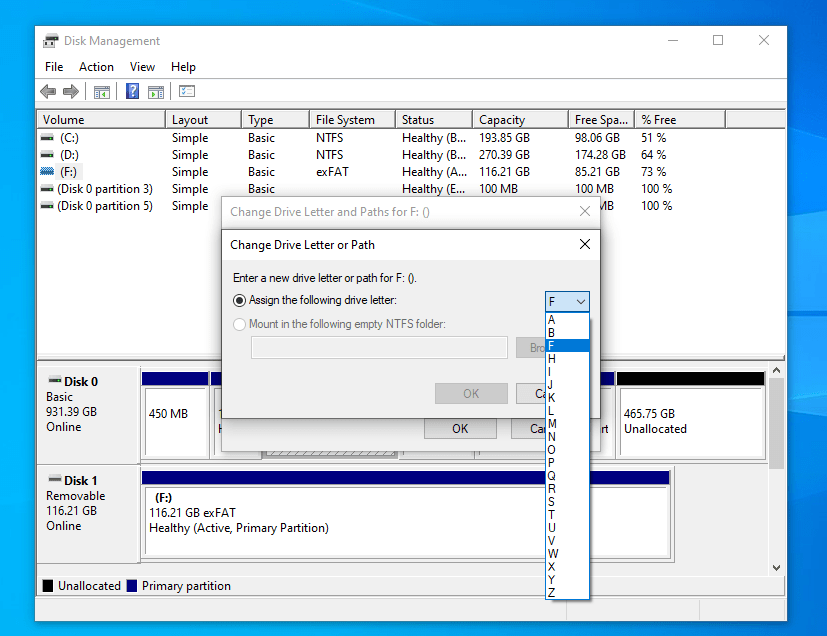Click the checklist settings toolbar icon
Image resolution: width=827 pixels, height=636 pixels.
(187, 92)
